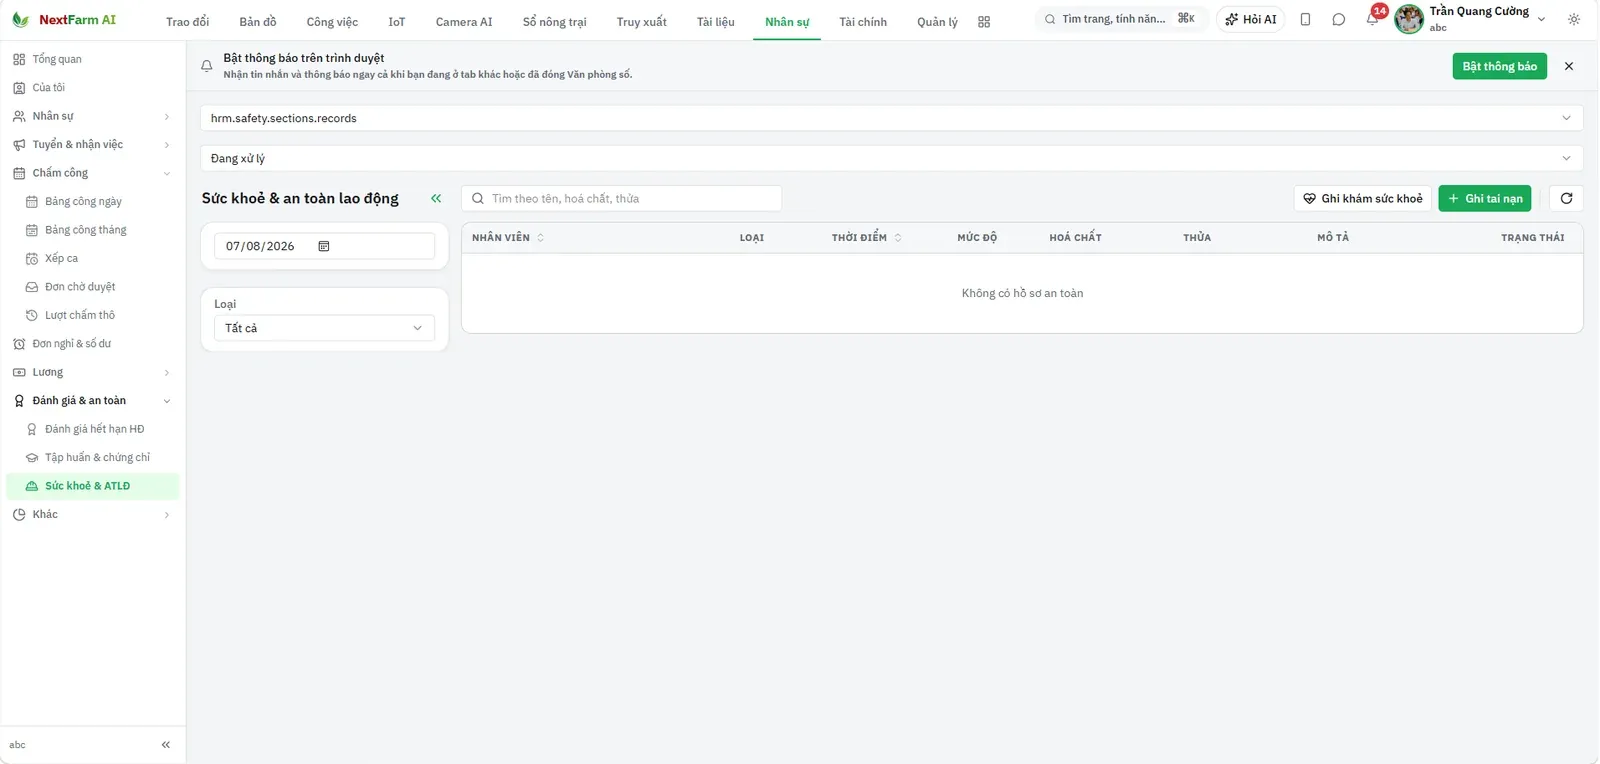Open Tập huấn & chứng chỉ page
1600x764 pixels.
pos(93,457)
